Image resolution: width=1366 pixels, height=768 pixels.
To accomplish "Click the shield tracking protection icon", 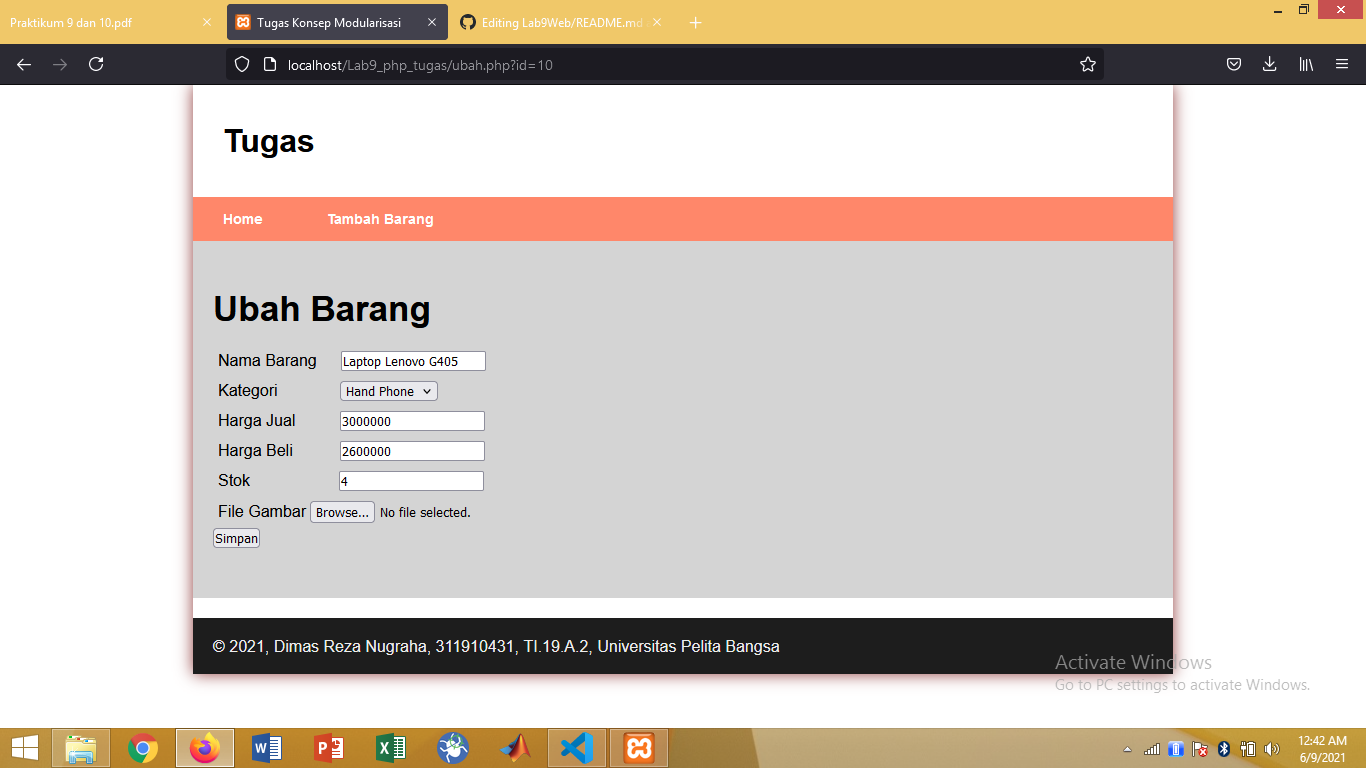I will (241, 64).
